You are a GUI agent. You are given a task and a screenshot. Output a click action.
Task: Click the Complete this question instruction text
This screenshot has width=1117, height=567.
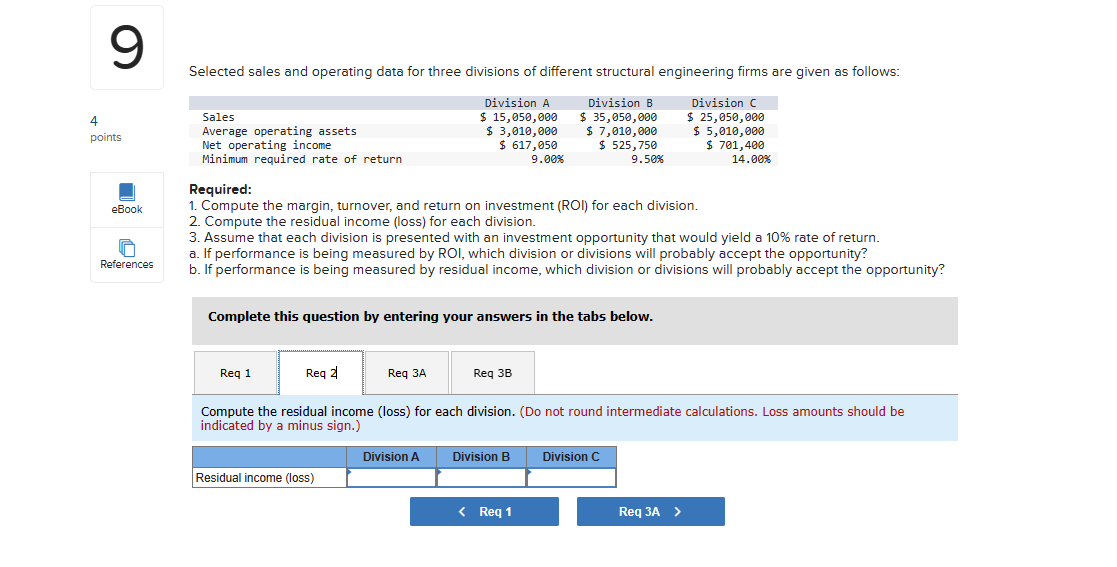click(430, 316)
